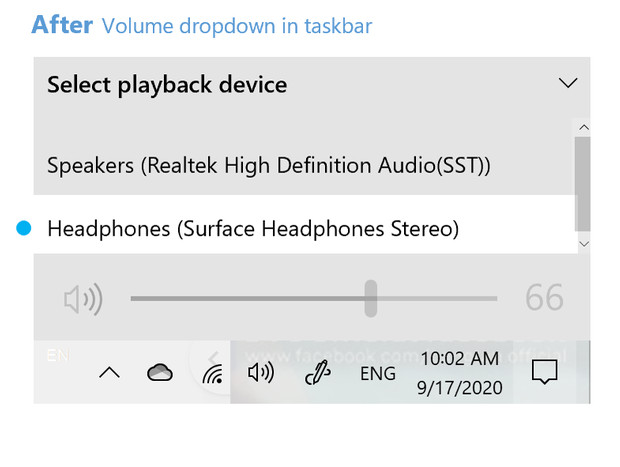Mute using the speaker icon beside the slider
The image size is (620, 467).
click(x=83, y=298)
